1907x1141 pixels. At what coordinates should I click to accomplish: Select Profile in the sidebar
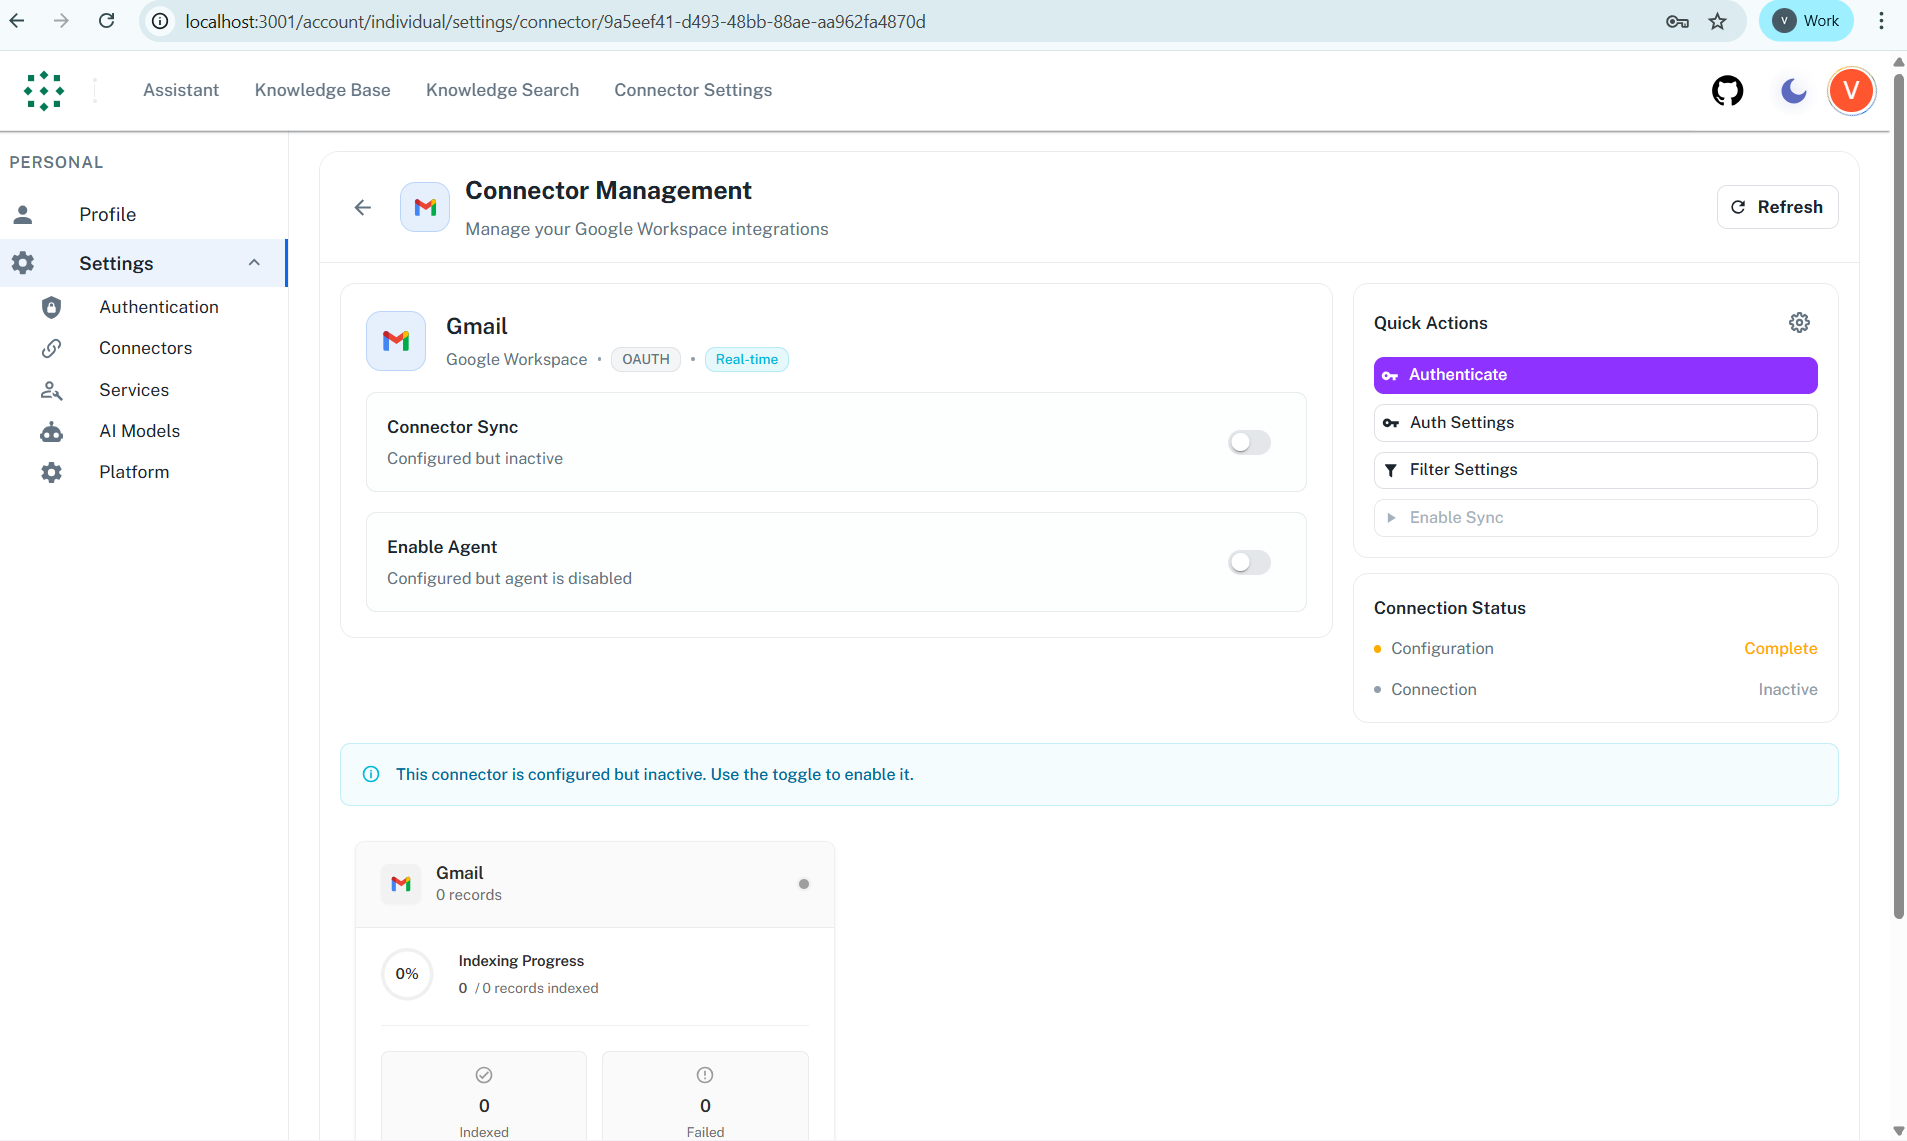point(144,214)
